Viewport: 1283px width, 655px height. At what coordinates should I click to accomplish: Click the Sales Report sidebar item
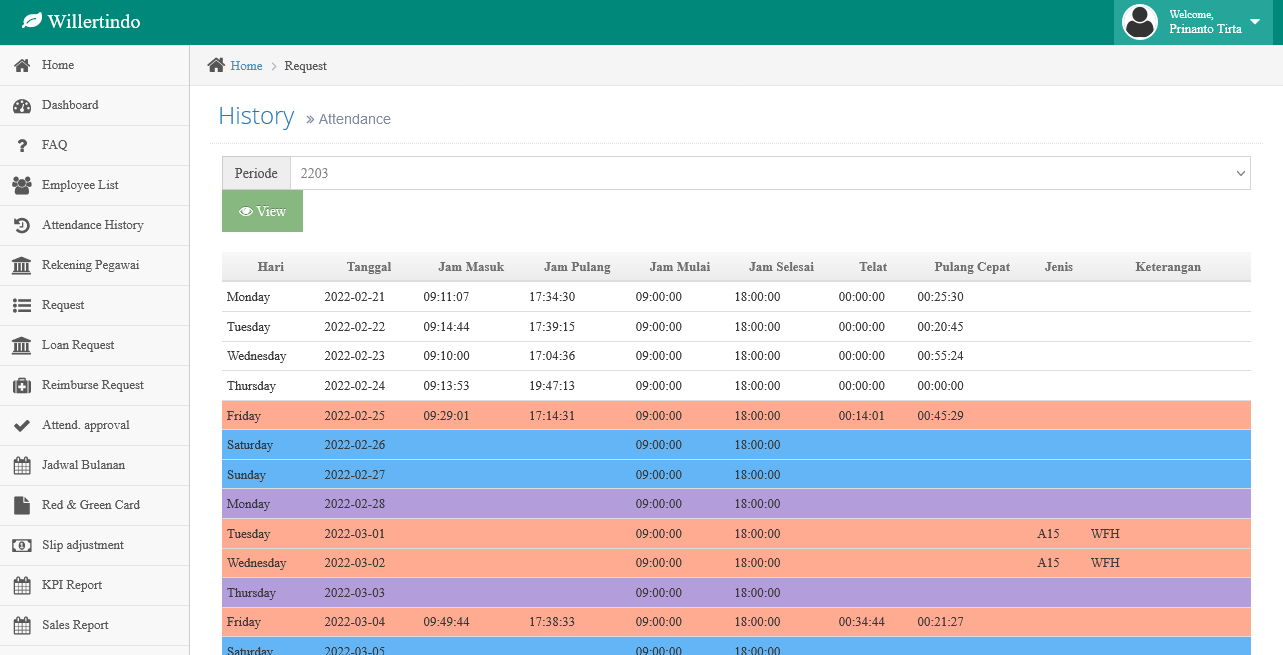tap(94, 625)
